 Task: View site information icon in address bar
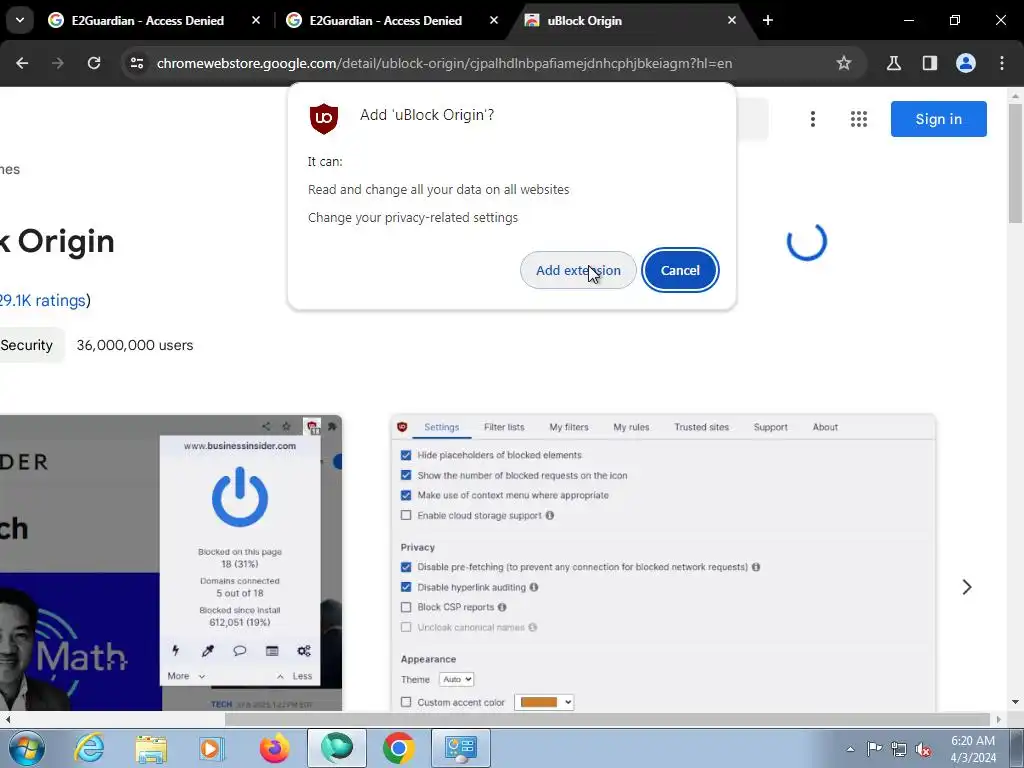(136, 63)
